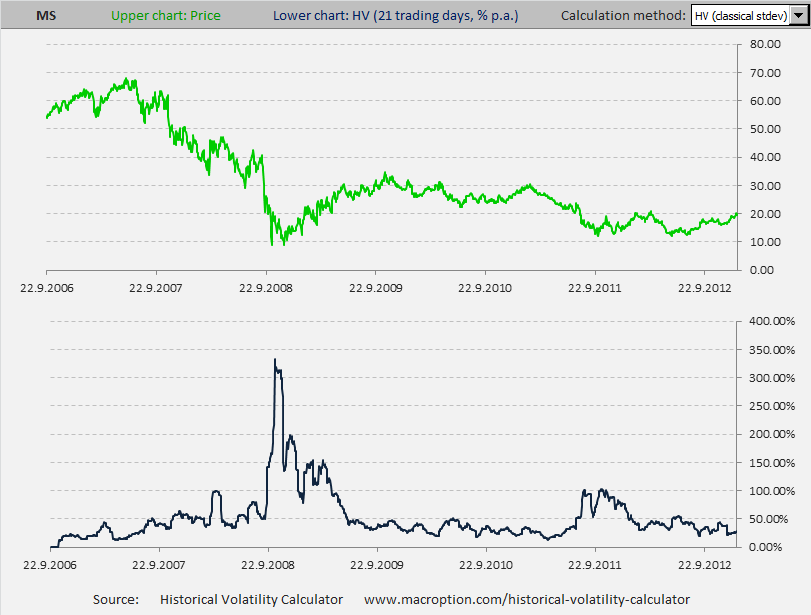Click 22.9.2010 date on price chart

pos(485,288)
